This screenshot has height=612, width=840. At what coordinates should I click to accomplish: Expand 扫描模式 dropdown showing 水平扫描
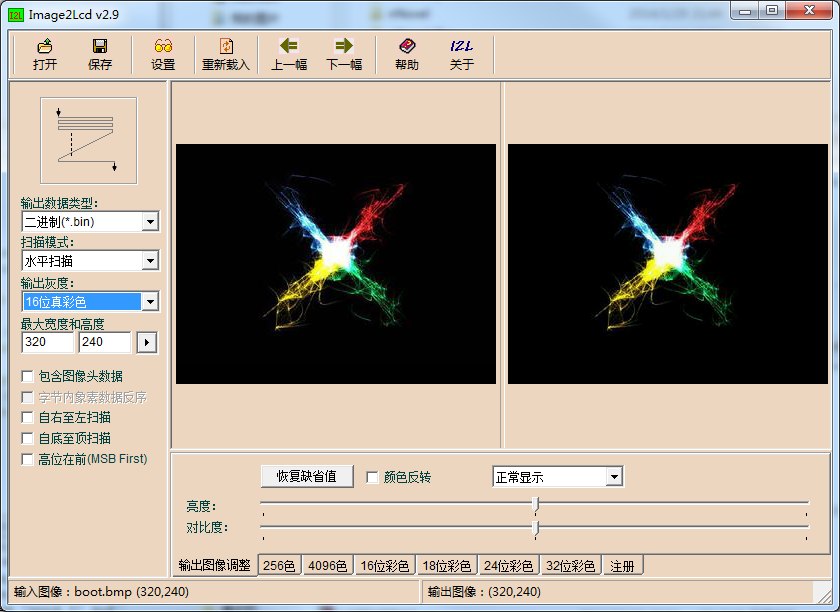click(x=151, y=261)
